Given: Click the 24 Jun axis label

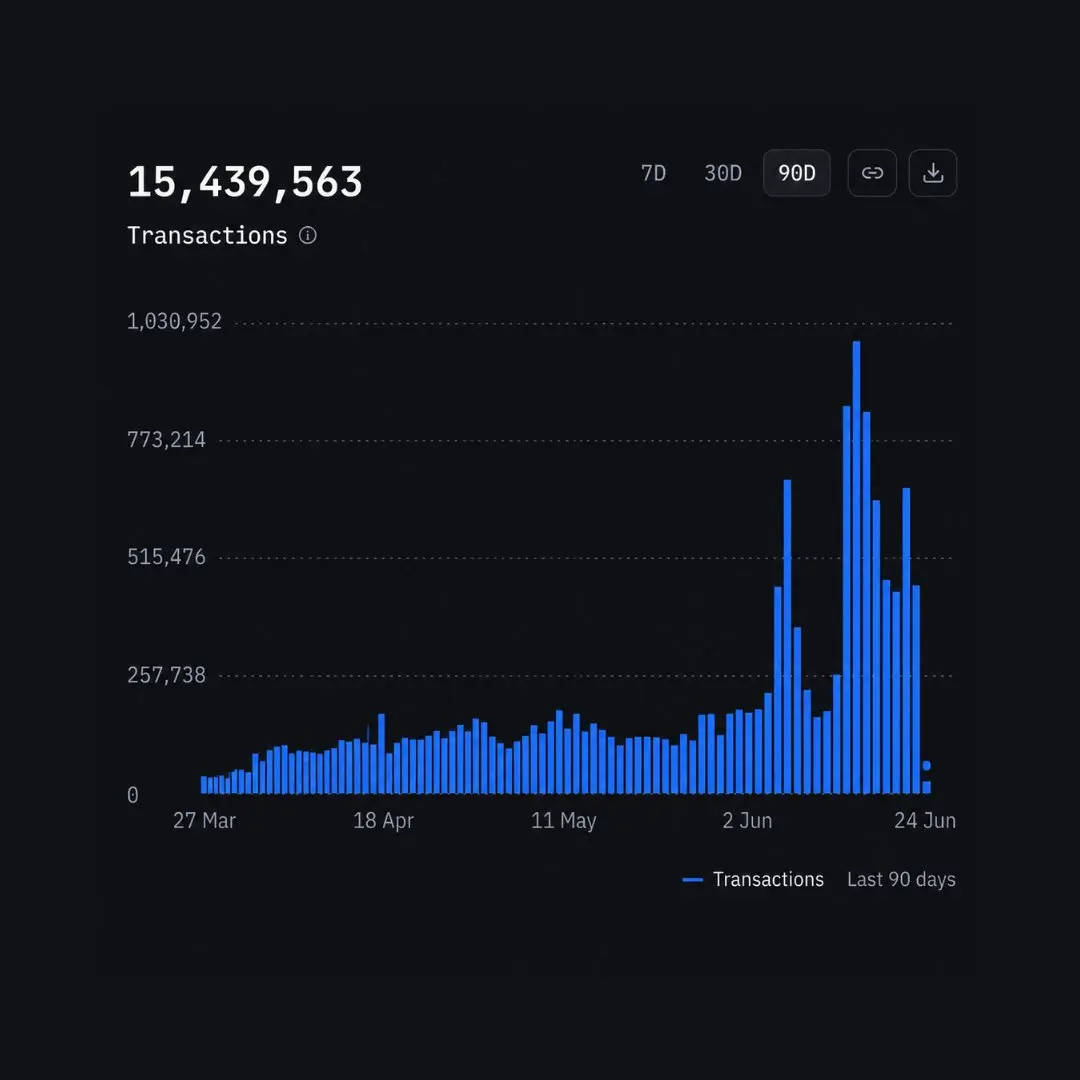Looking at the screenshot, I should 925,820.
